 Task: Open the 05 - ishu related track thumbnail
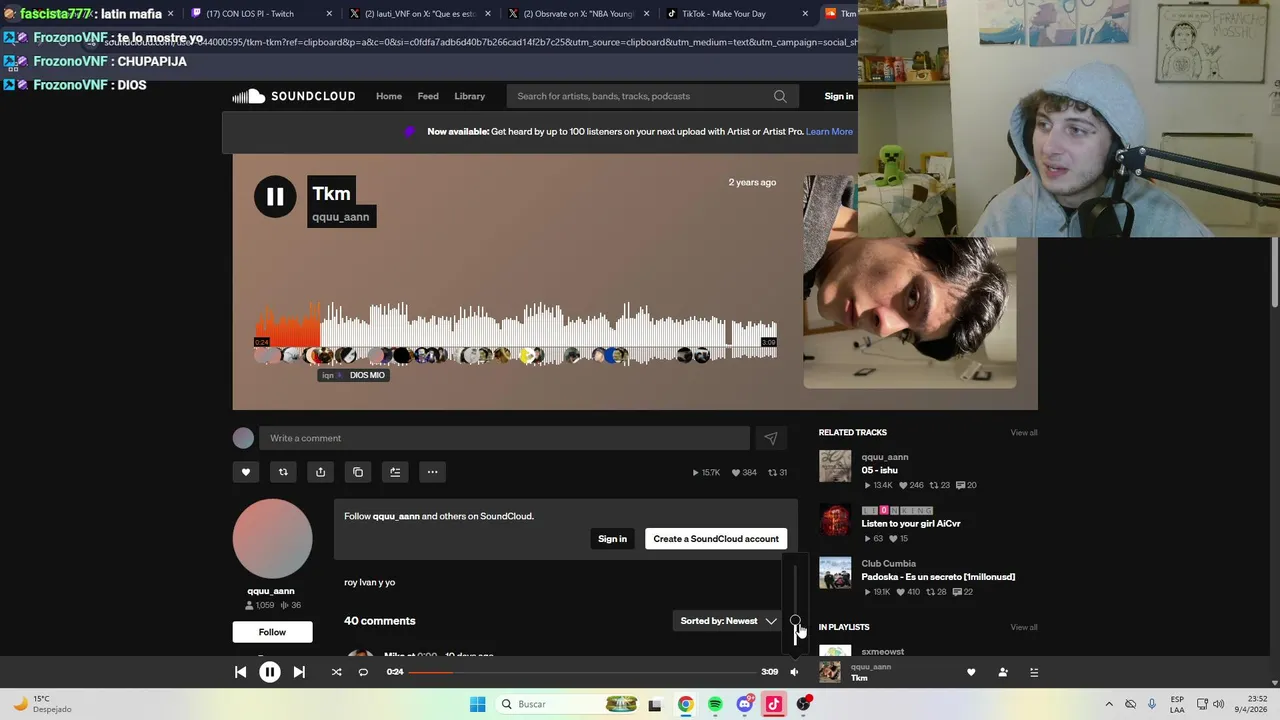tap(835, 466)
